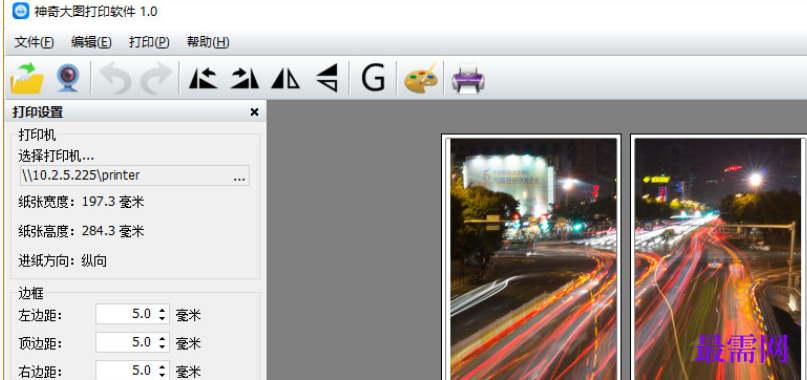Increase 左边距 value with up arrow
This screenshot has width=807, height=380.
pos(163,310)
